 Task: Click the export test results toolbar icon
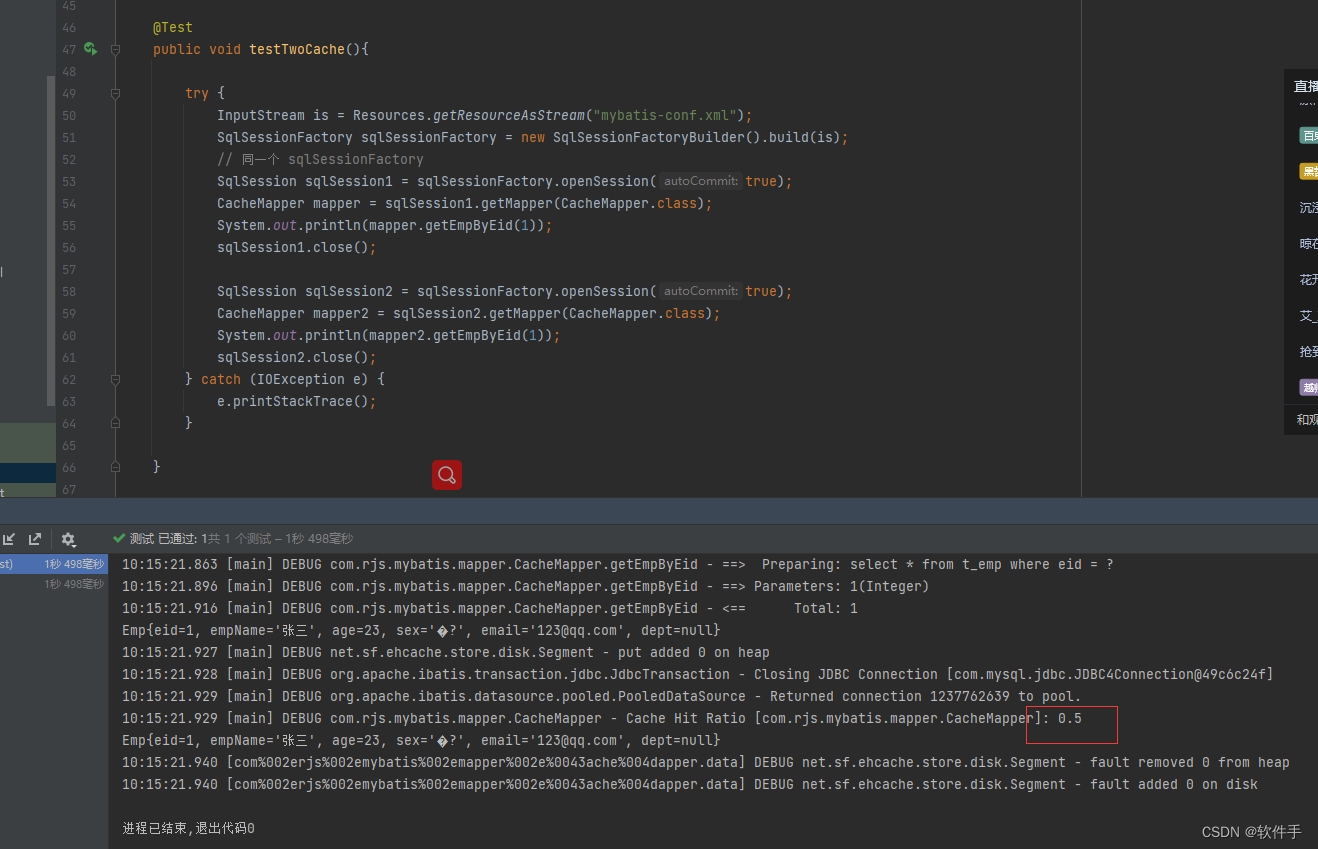35,539
